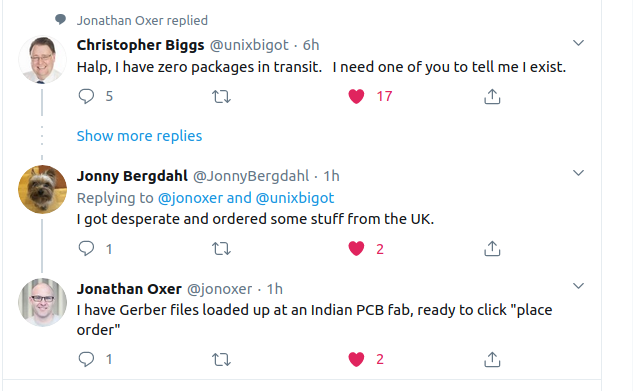The width and height of the screenshot is (633, 391).
Task: Reply to Christopher Biggs' tweet
Action: click(86, 96)
